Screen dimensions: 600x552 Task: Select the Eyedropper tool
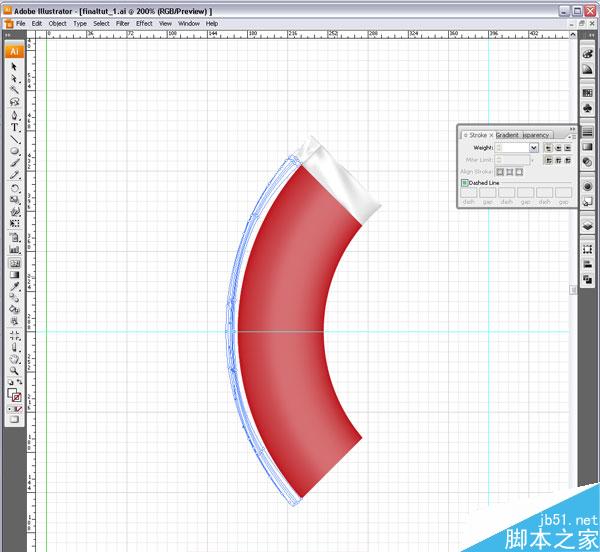click(x=14, y=286)
